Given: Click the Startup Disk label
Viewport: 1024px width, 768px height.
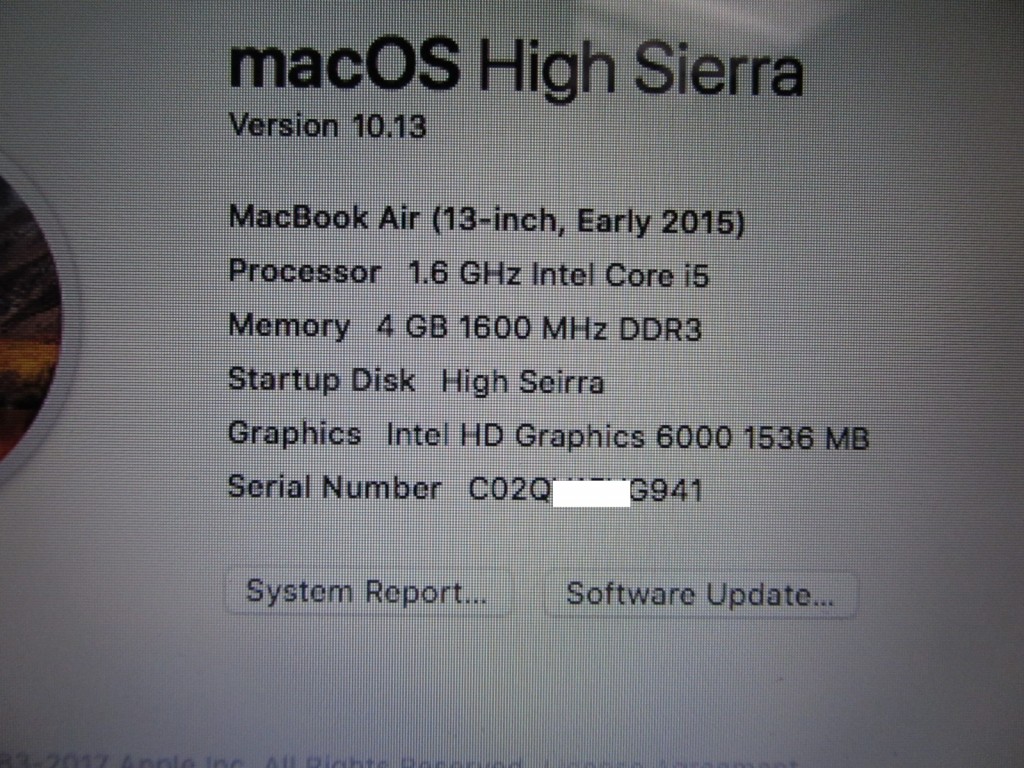Looking at the screenshot, I should coord(321,380).
